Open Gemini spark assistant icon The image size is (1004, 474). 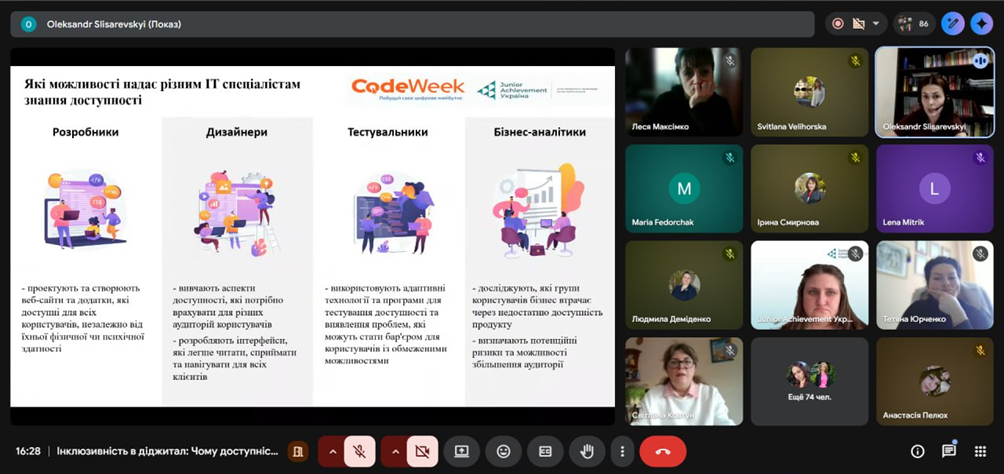pyautogui.click(x=981, y=23)
